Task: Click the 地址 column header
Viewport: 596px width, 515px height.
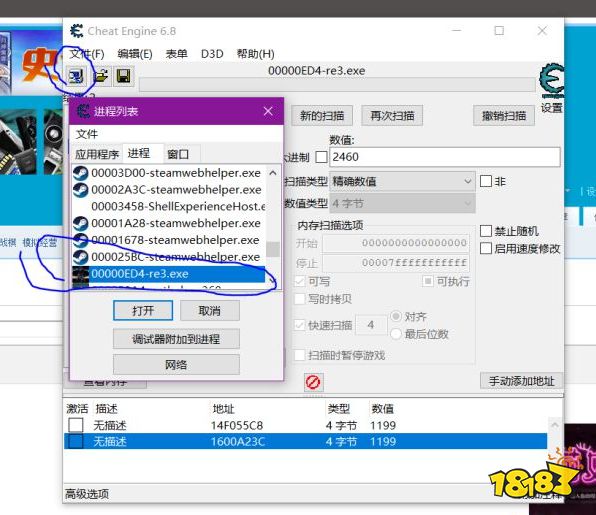Action: (224, 409)
